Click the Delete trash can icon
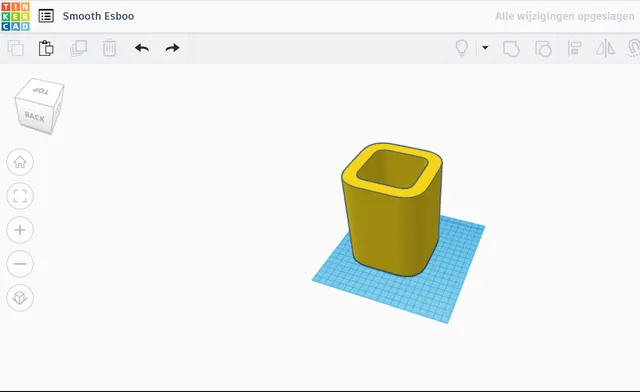The width and height of the screenshot is (640, 392). tap(109, 48)
